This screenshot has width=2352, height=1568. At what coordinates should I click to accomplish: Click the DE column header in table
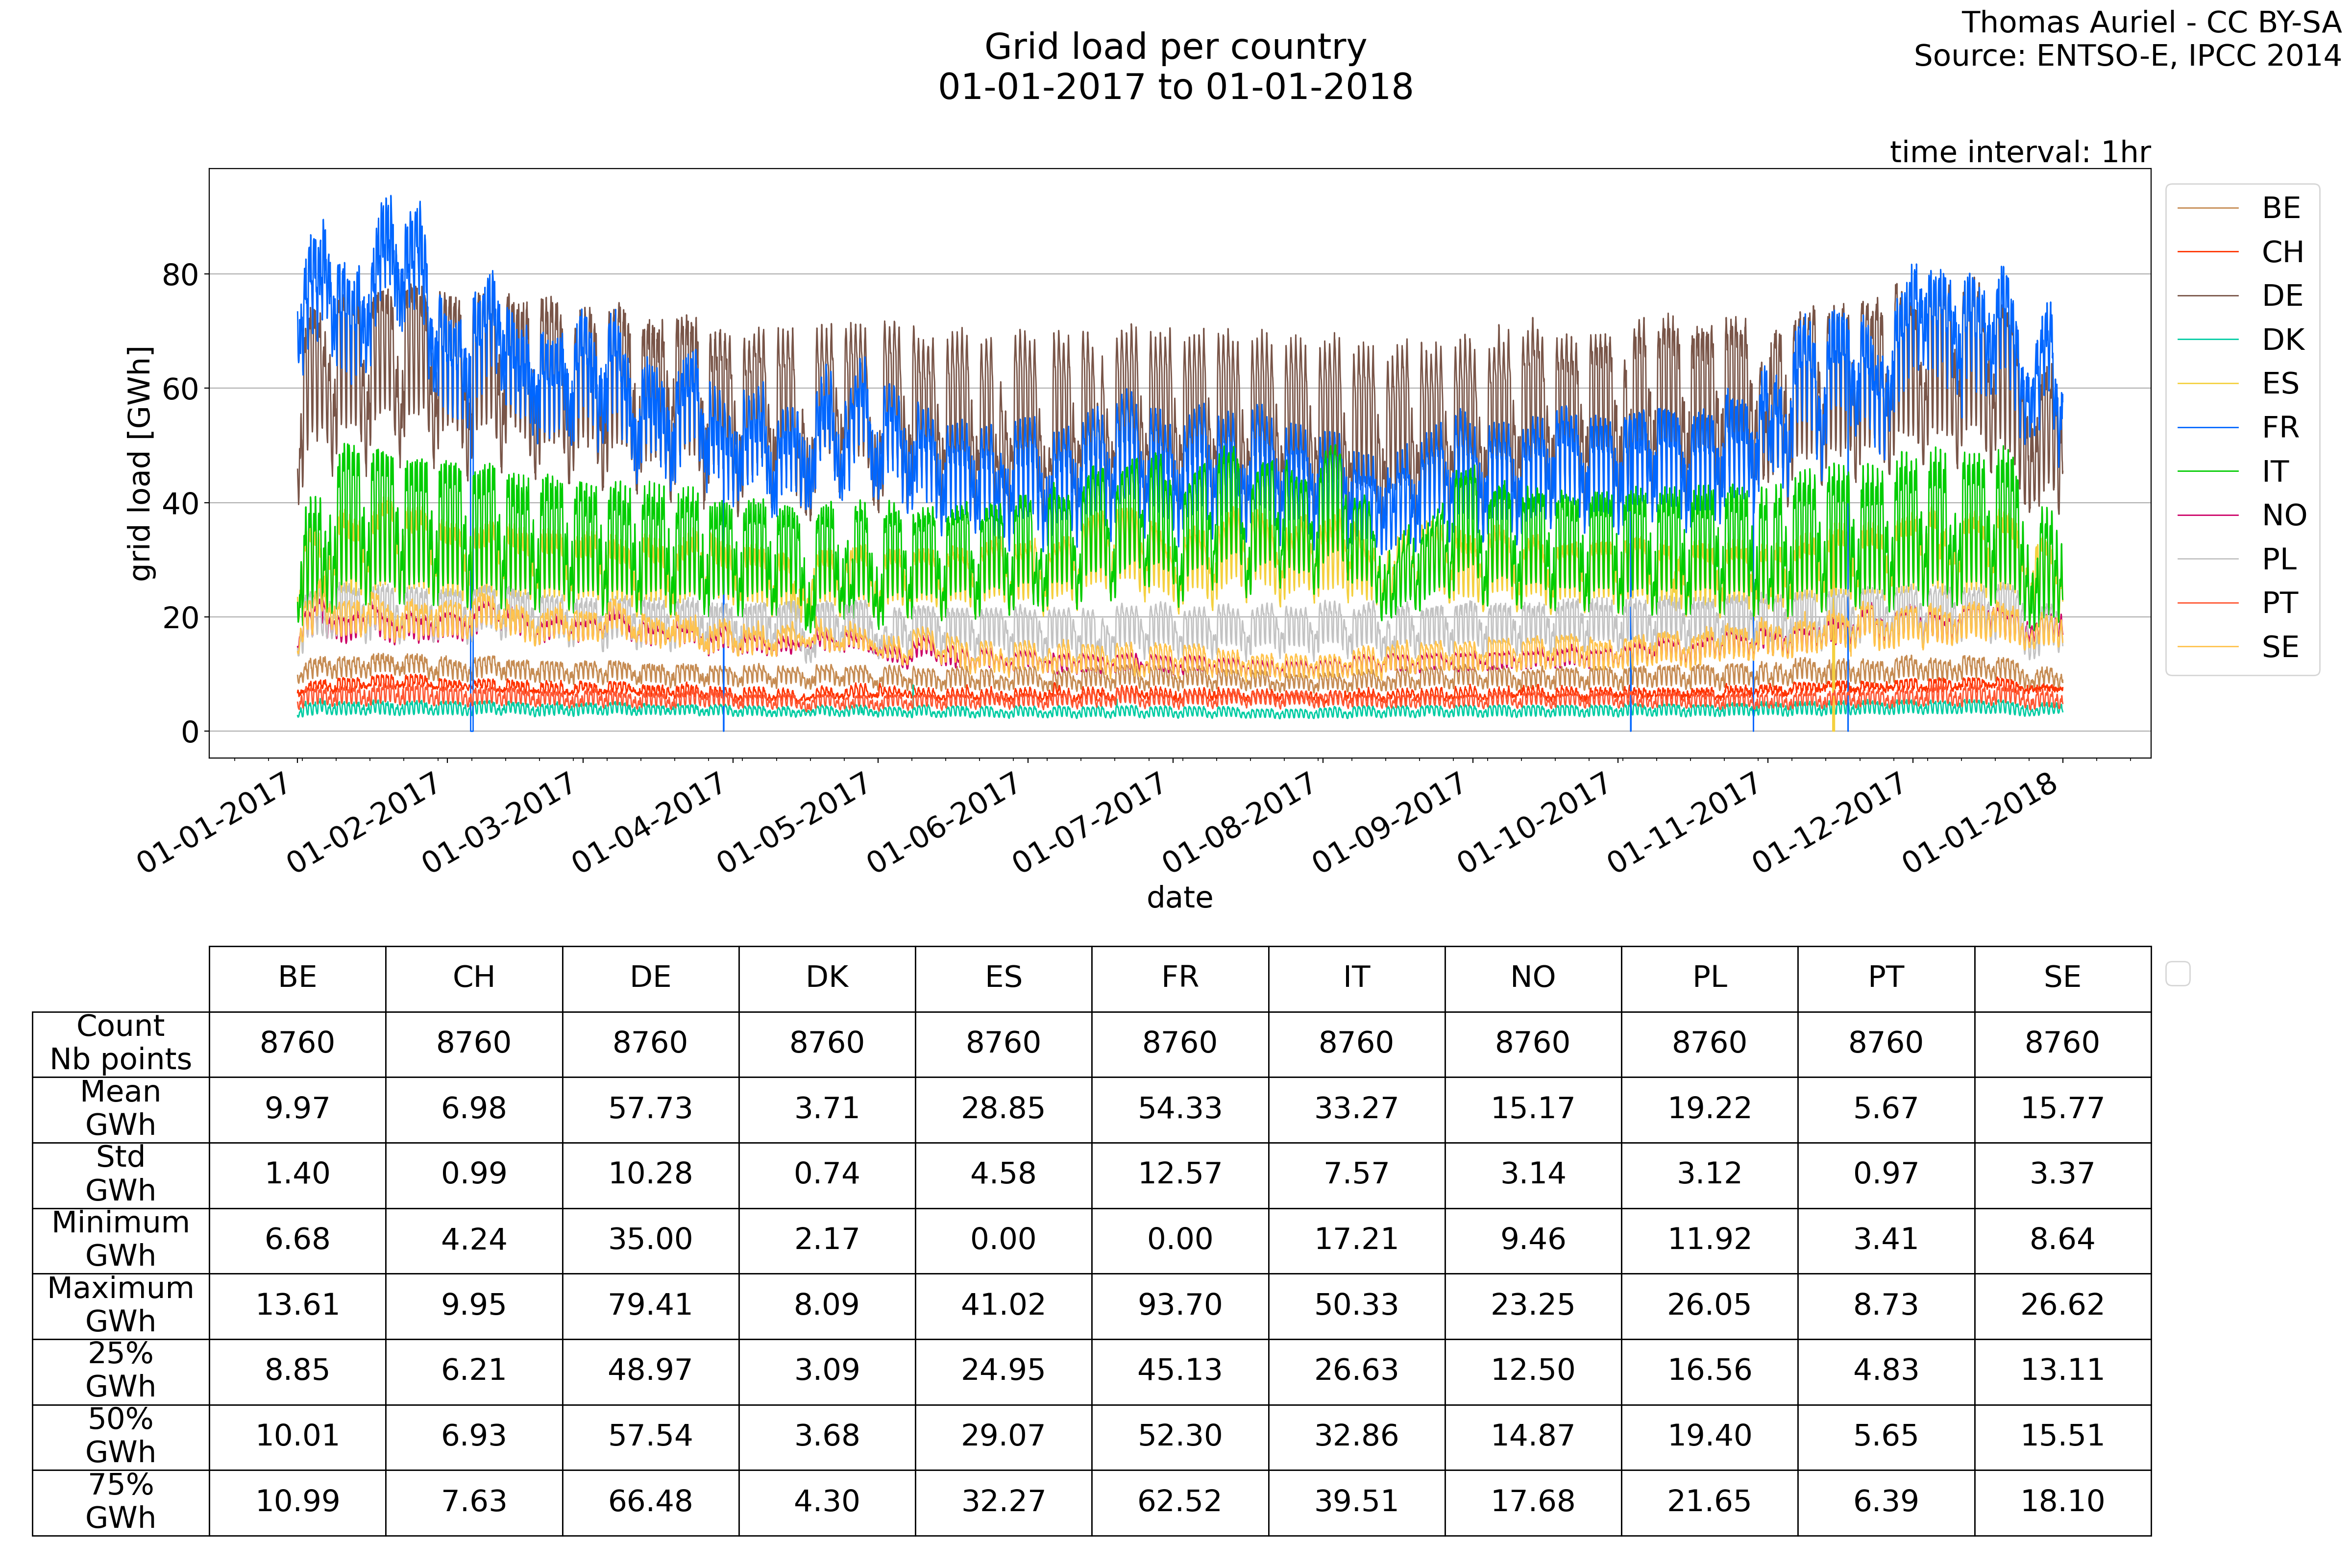click(x=650, y=978)
